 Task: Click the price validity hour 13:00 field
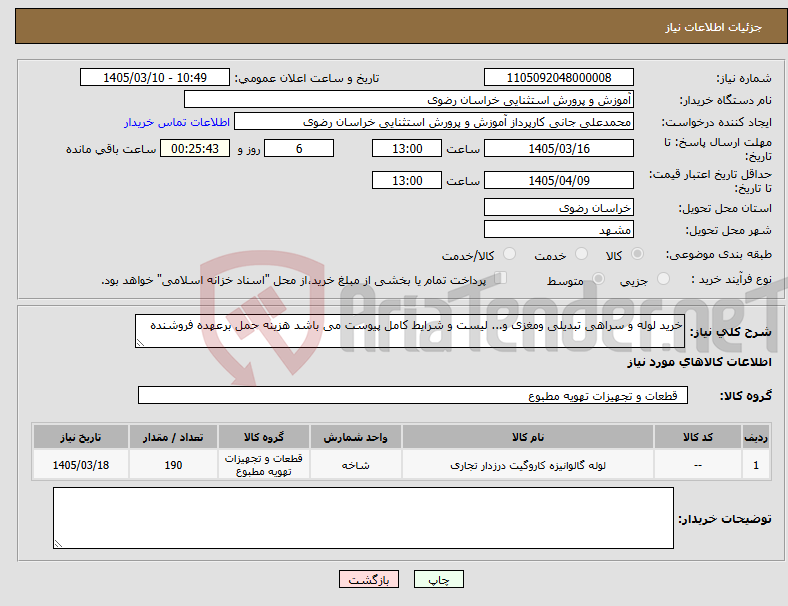pyautogui.click(x=407, y=180)
